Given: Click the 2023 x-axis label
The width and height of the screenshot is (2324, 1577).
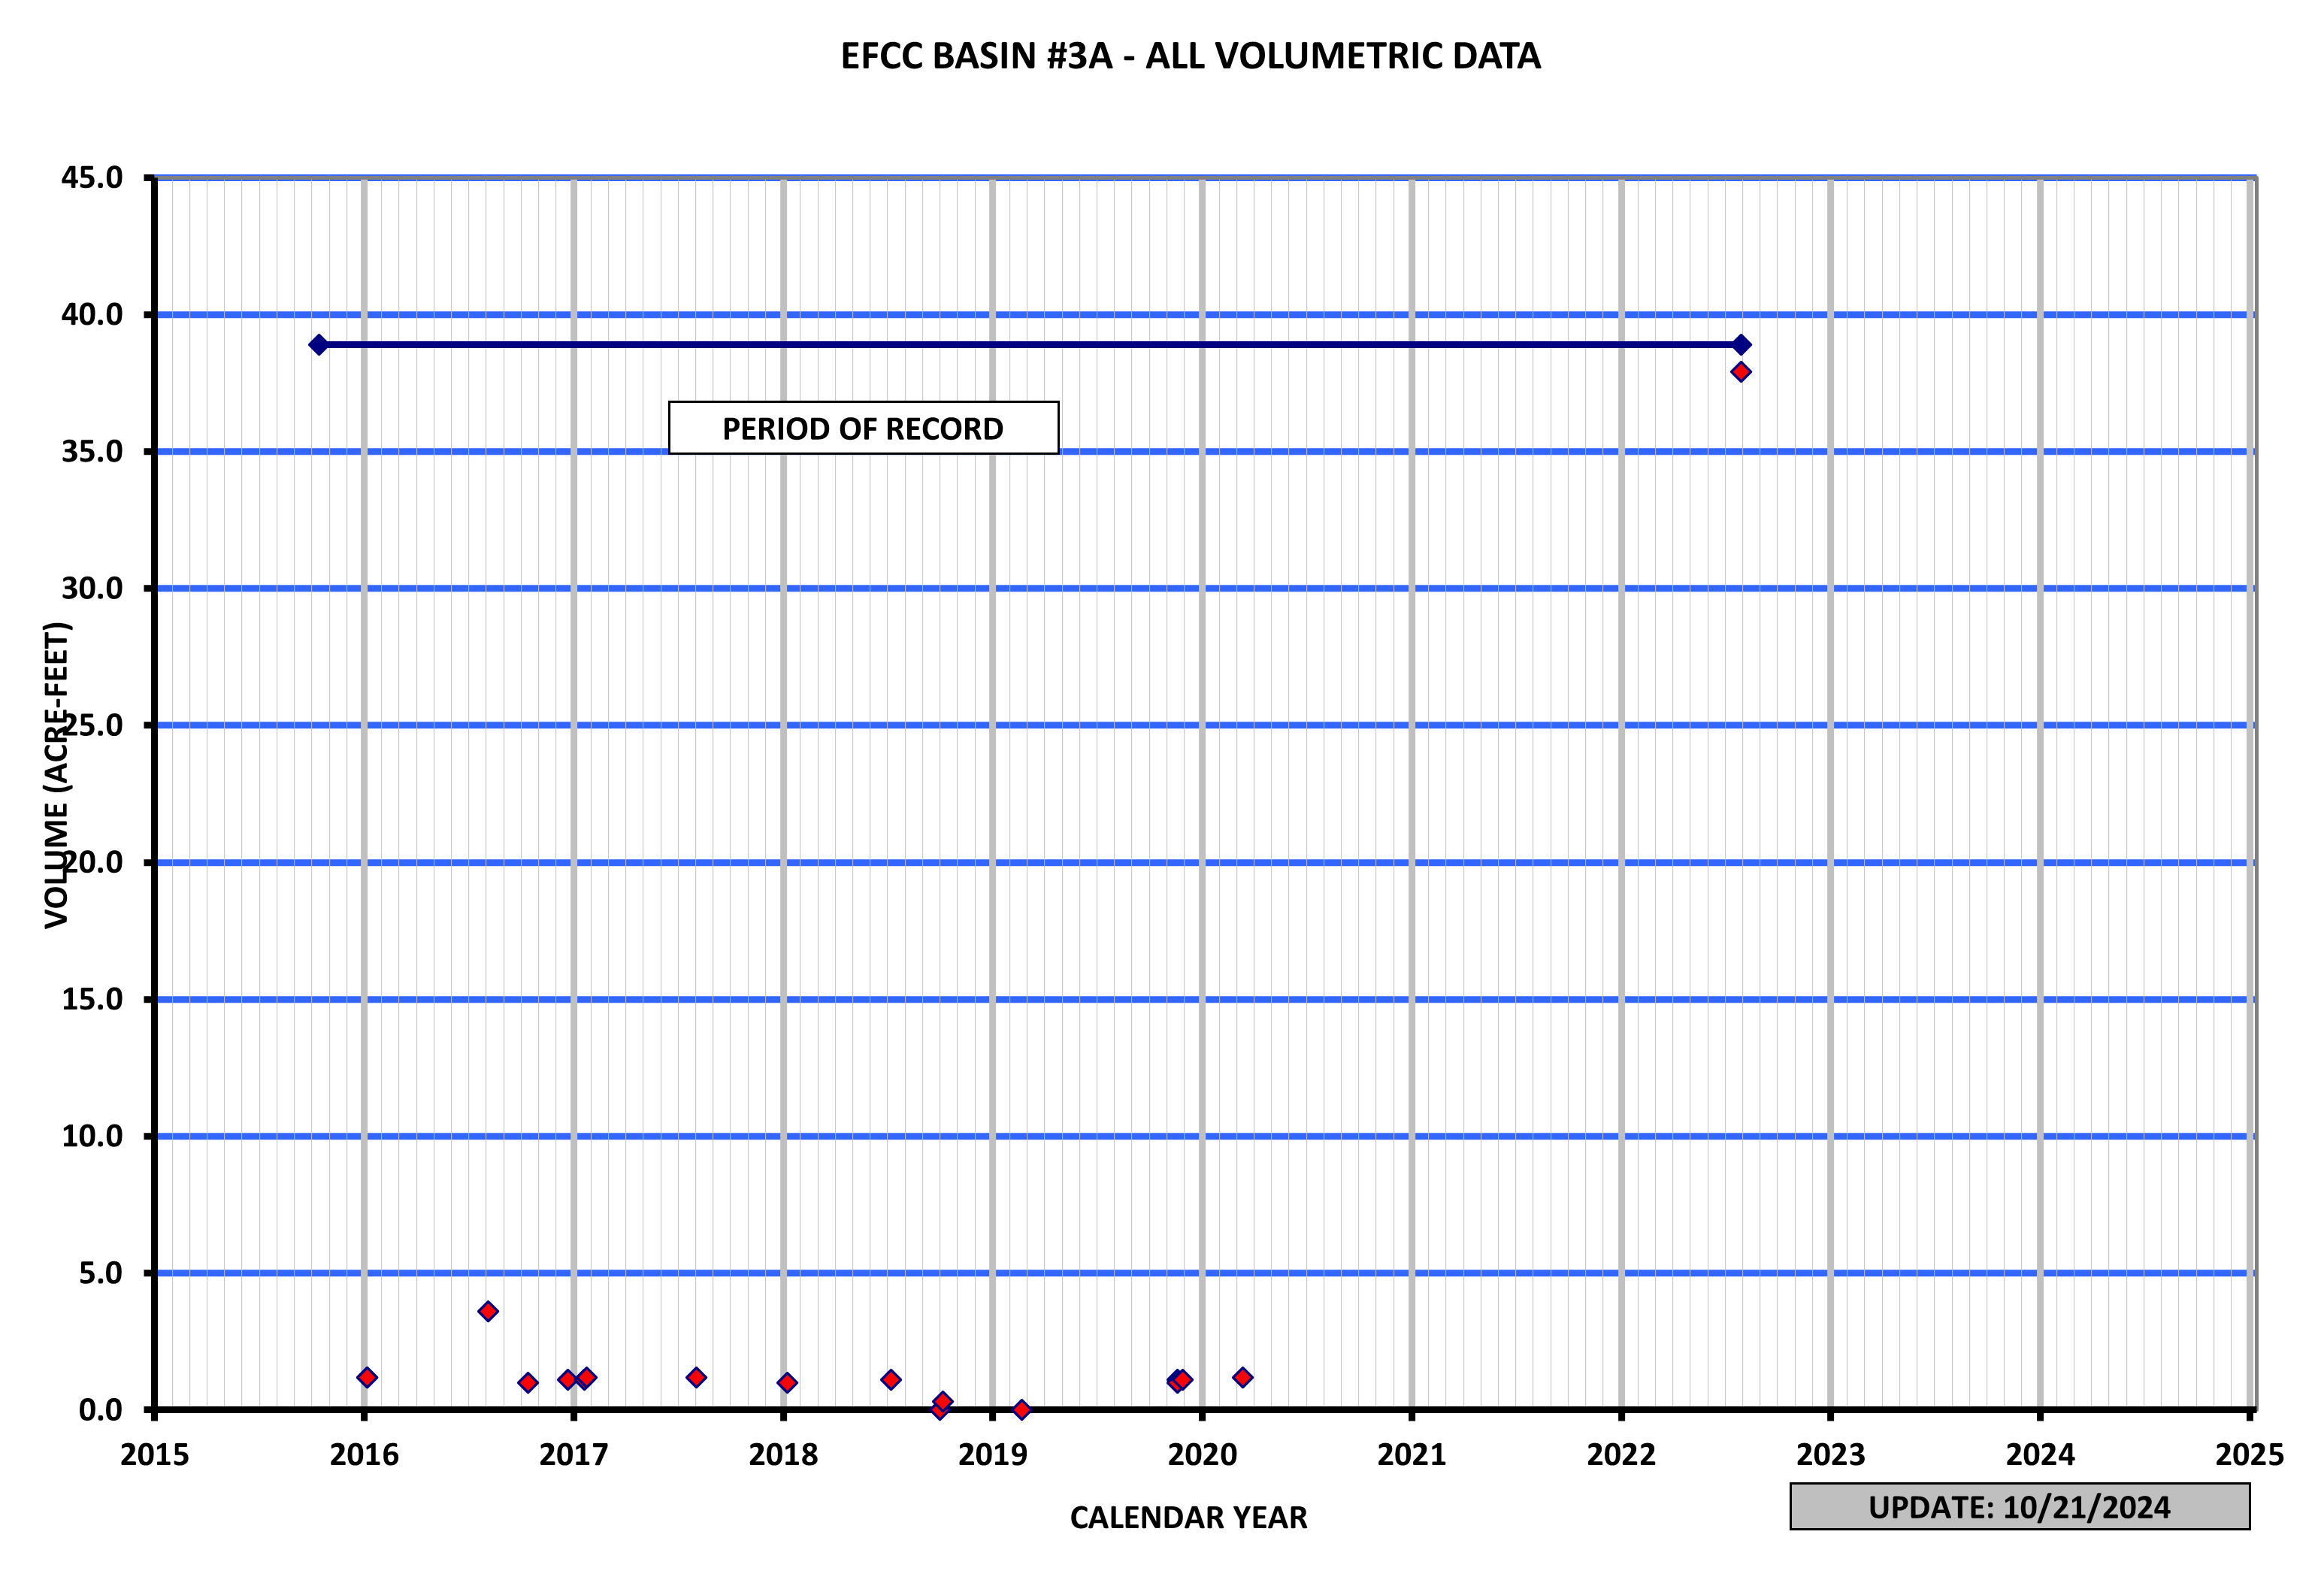Looking at the screenshot, I should [1831, 1454].
